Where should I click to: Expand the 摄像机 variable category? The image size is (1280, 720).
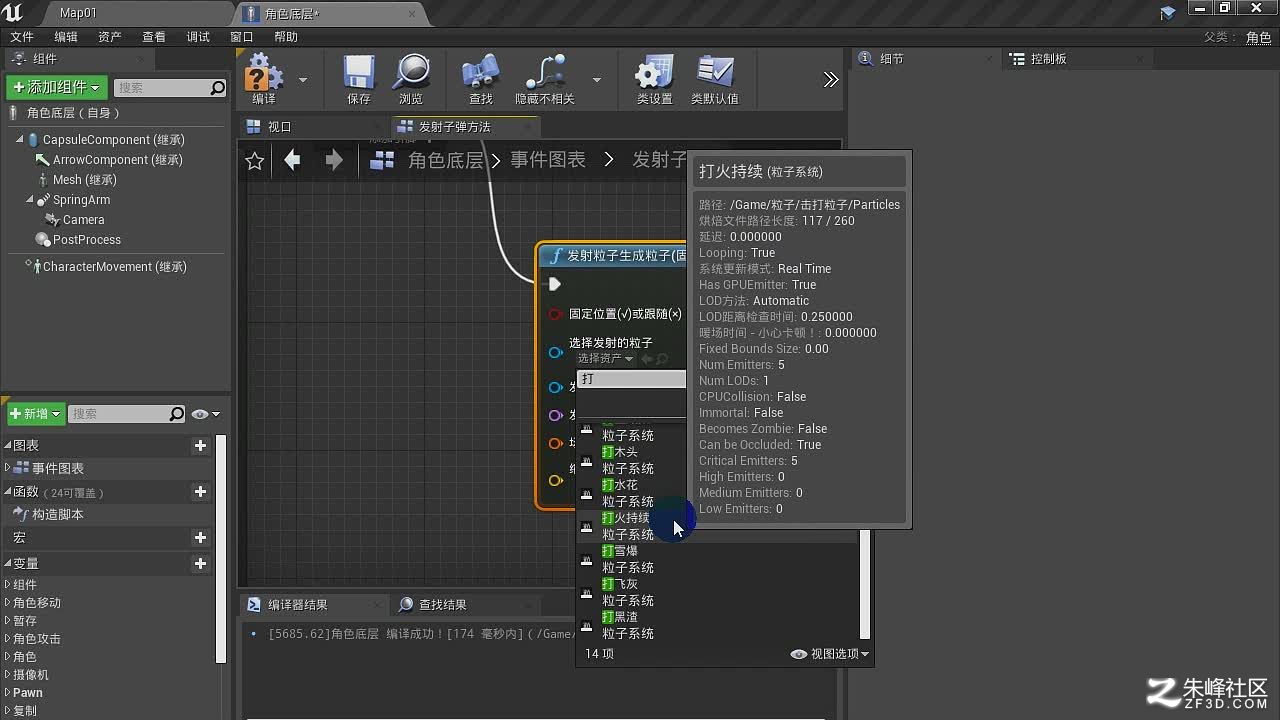(x=8, y=675)
